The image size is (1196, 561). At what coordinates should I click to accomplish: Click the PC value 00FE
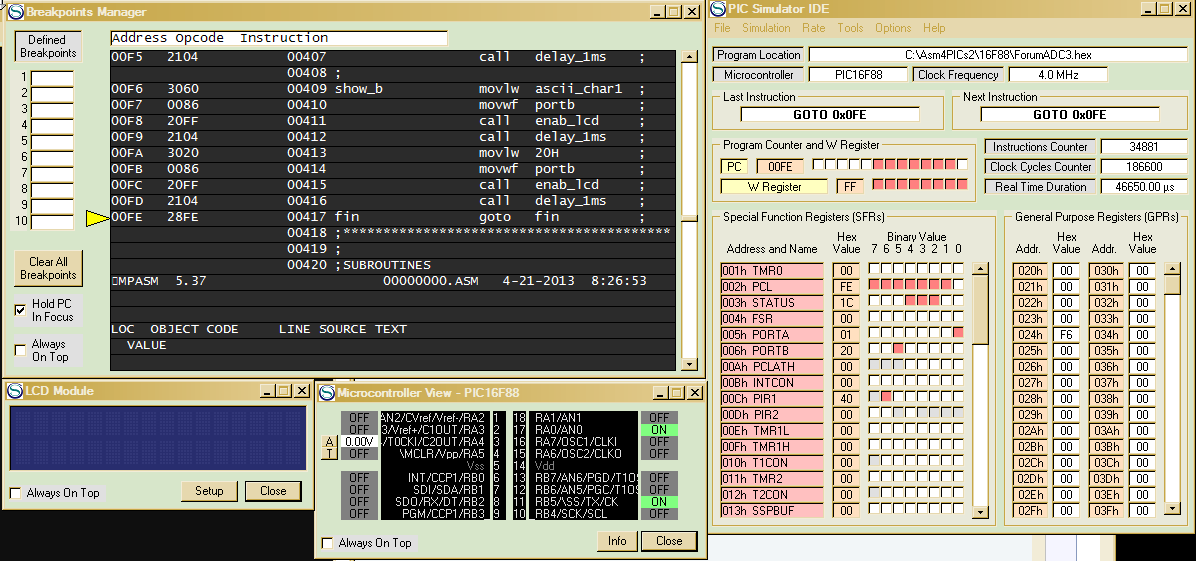coord(780,166)
